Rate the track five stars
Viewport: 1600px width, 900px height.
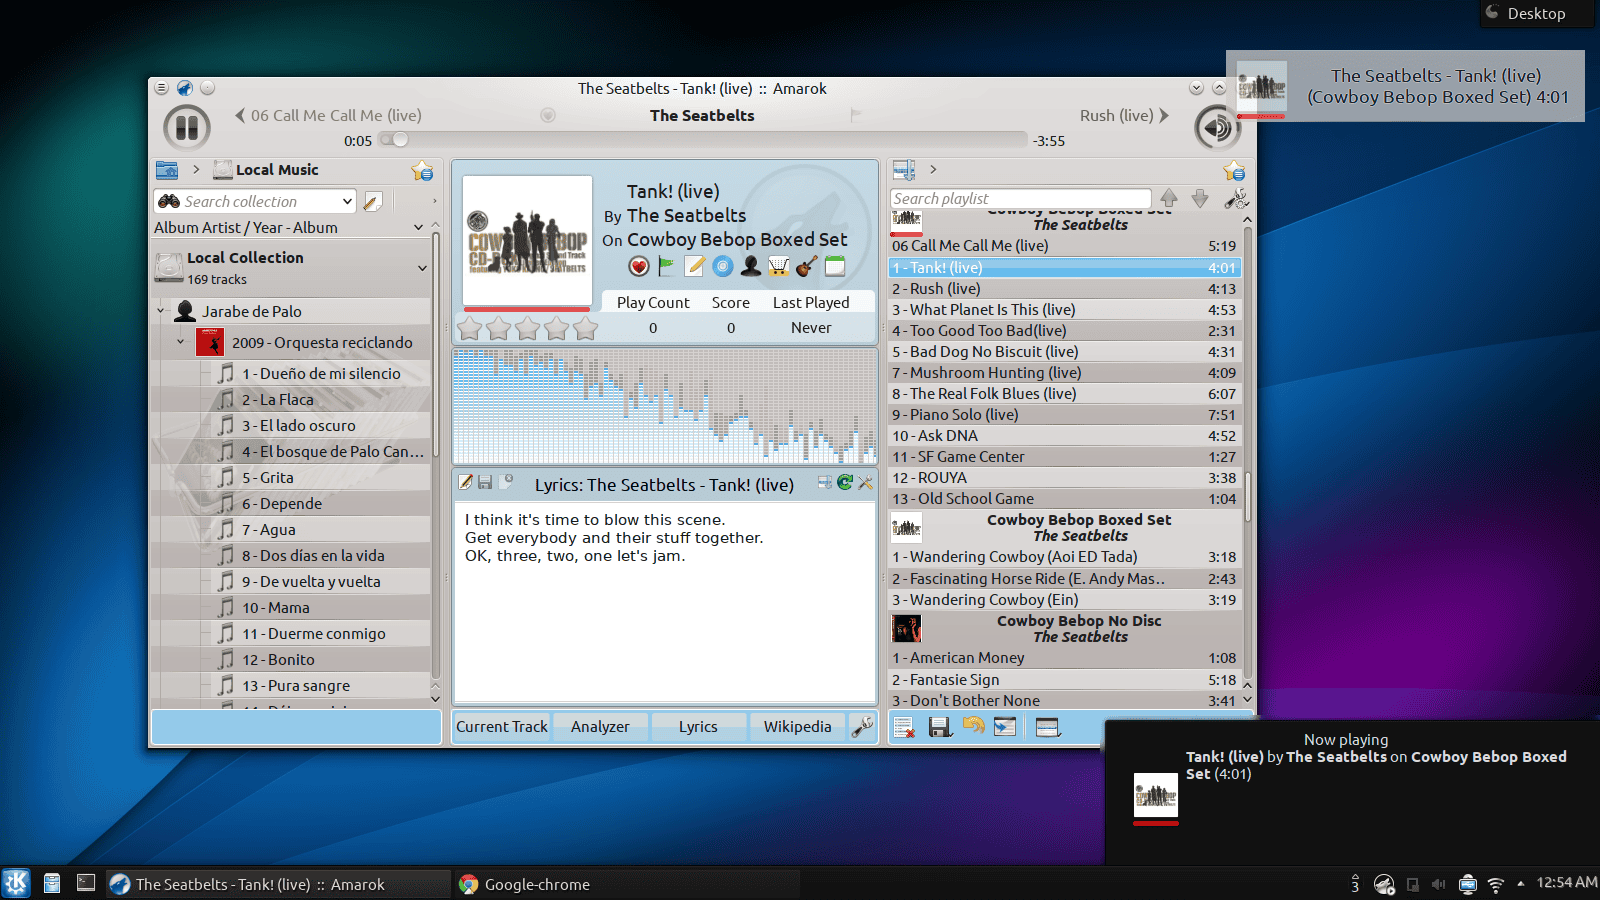click(586, 328)
